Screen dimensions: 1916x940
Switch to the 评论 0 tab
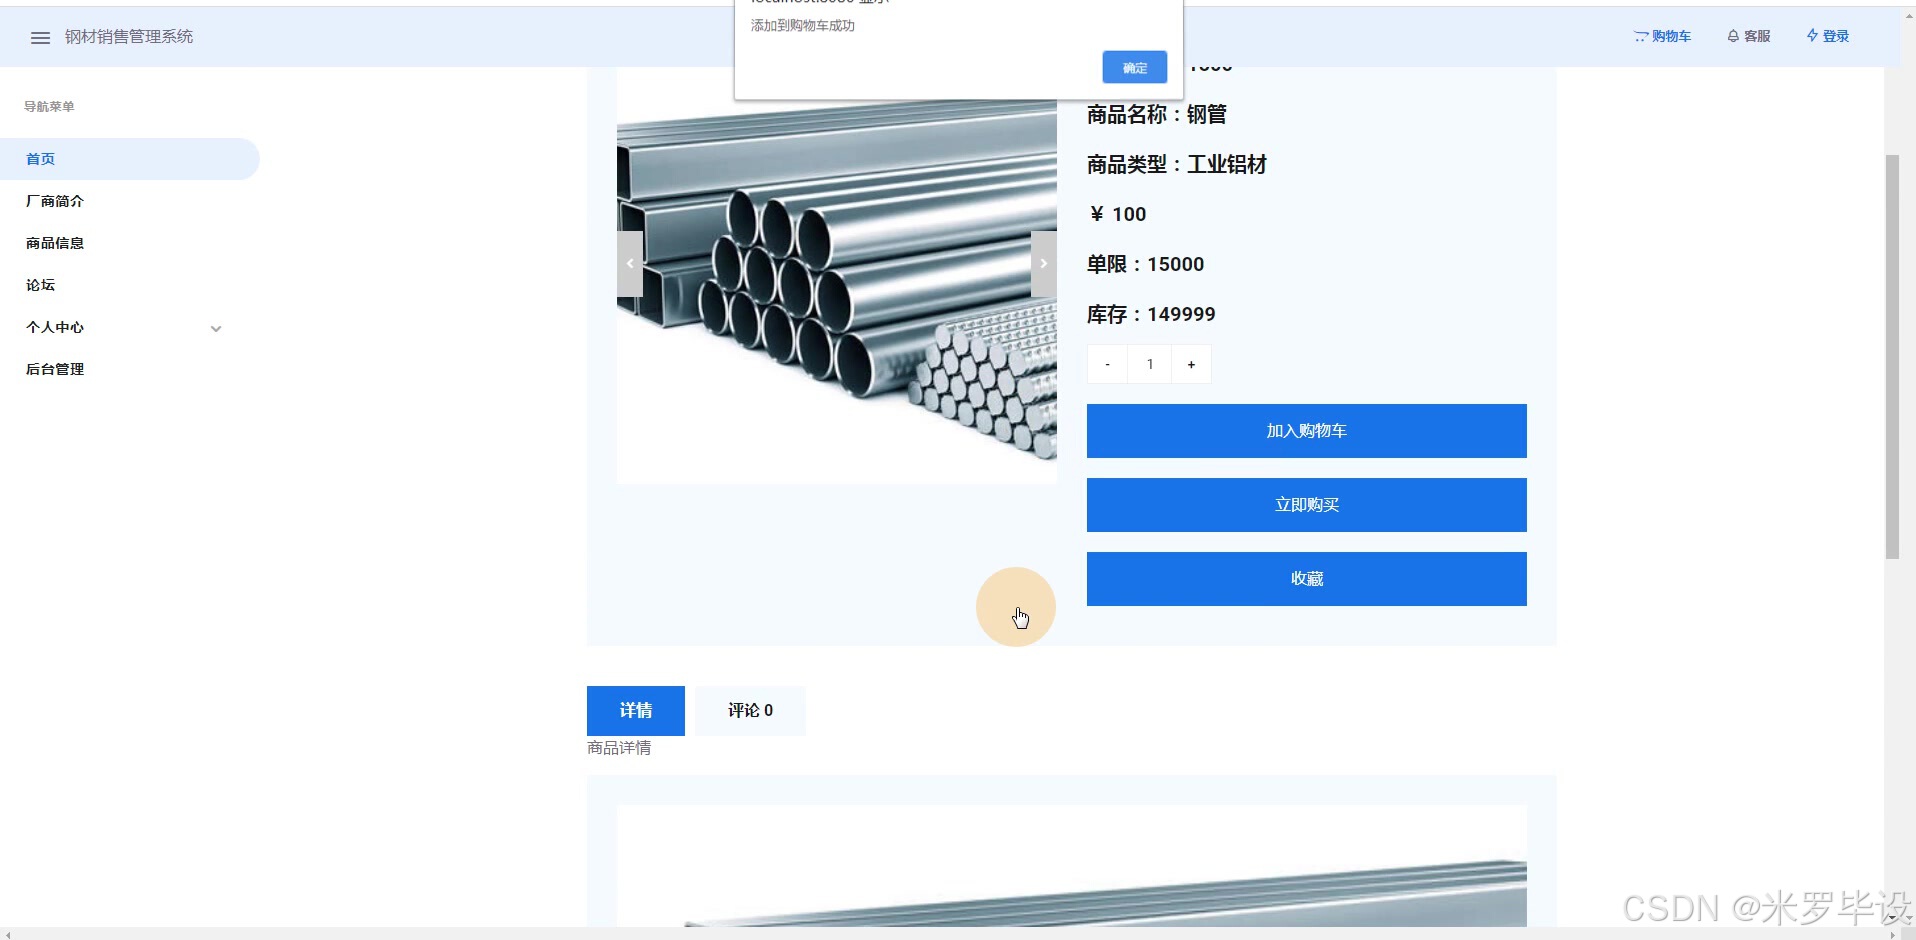click(x=749, y=710)
